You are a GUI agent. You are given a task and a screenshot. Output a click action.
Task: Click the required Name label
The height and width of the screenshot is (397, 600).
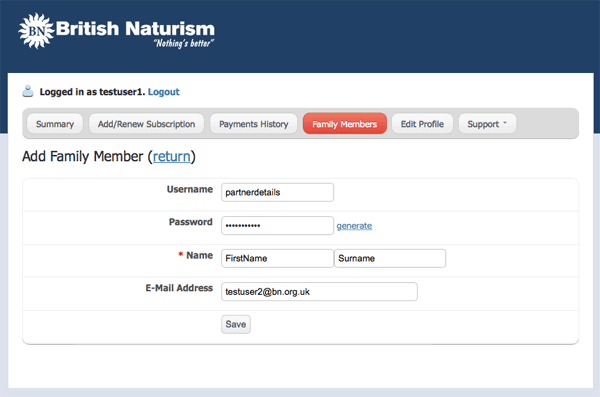point(196,255)
